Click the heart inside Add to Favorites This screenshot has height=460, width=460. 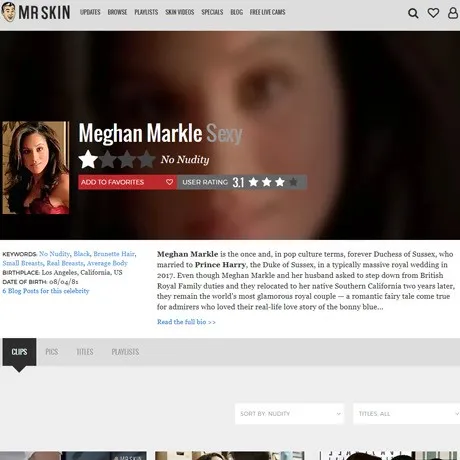[x=169, y=182]
